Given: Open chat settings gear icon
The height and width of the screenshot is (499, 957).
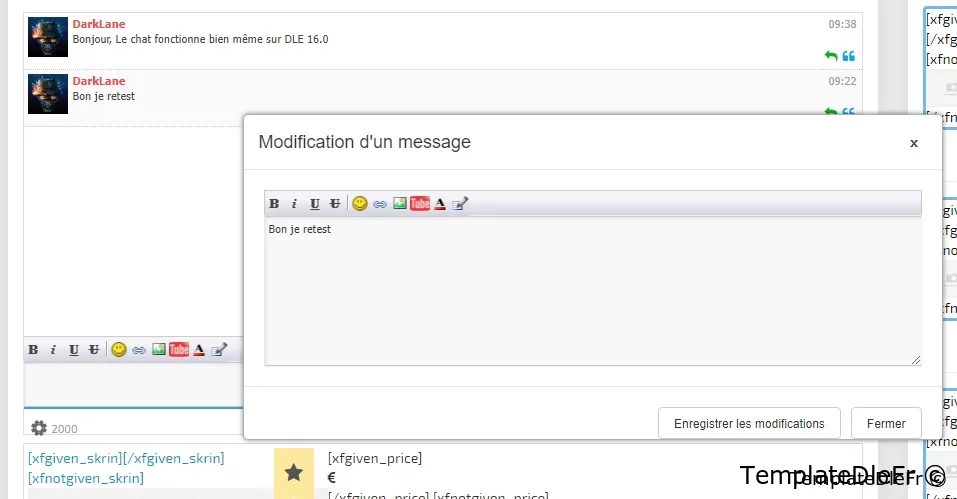Looking at the screenshot, I should [39, 428].
